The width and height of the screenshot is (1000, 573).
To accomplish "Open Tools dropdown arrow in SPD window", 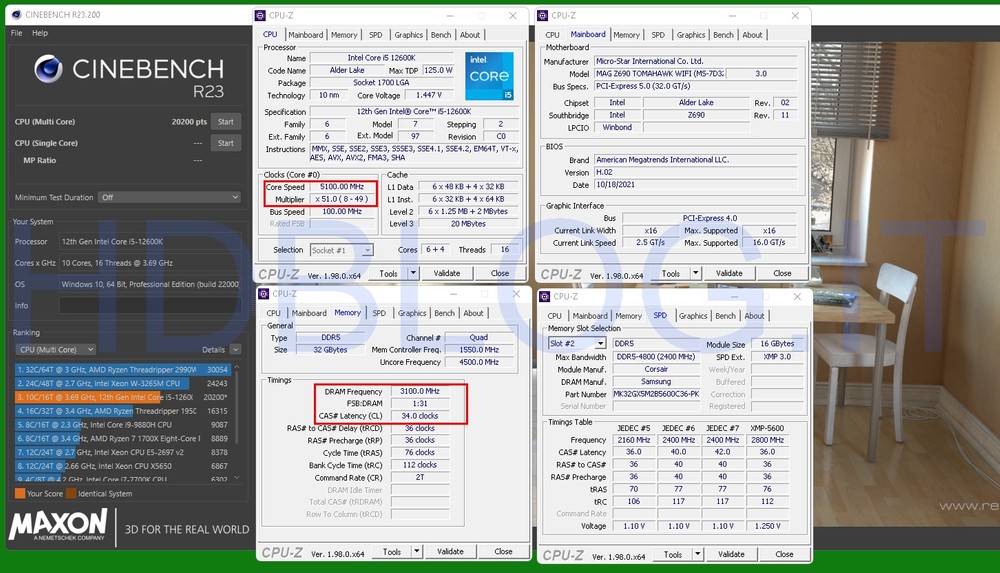I will [698, 554].
